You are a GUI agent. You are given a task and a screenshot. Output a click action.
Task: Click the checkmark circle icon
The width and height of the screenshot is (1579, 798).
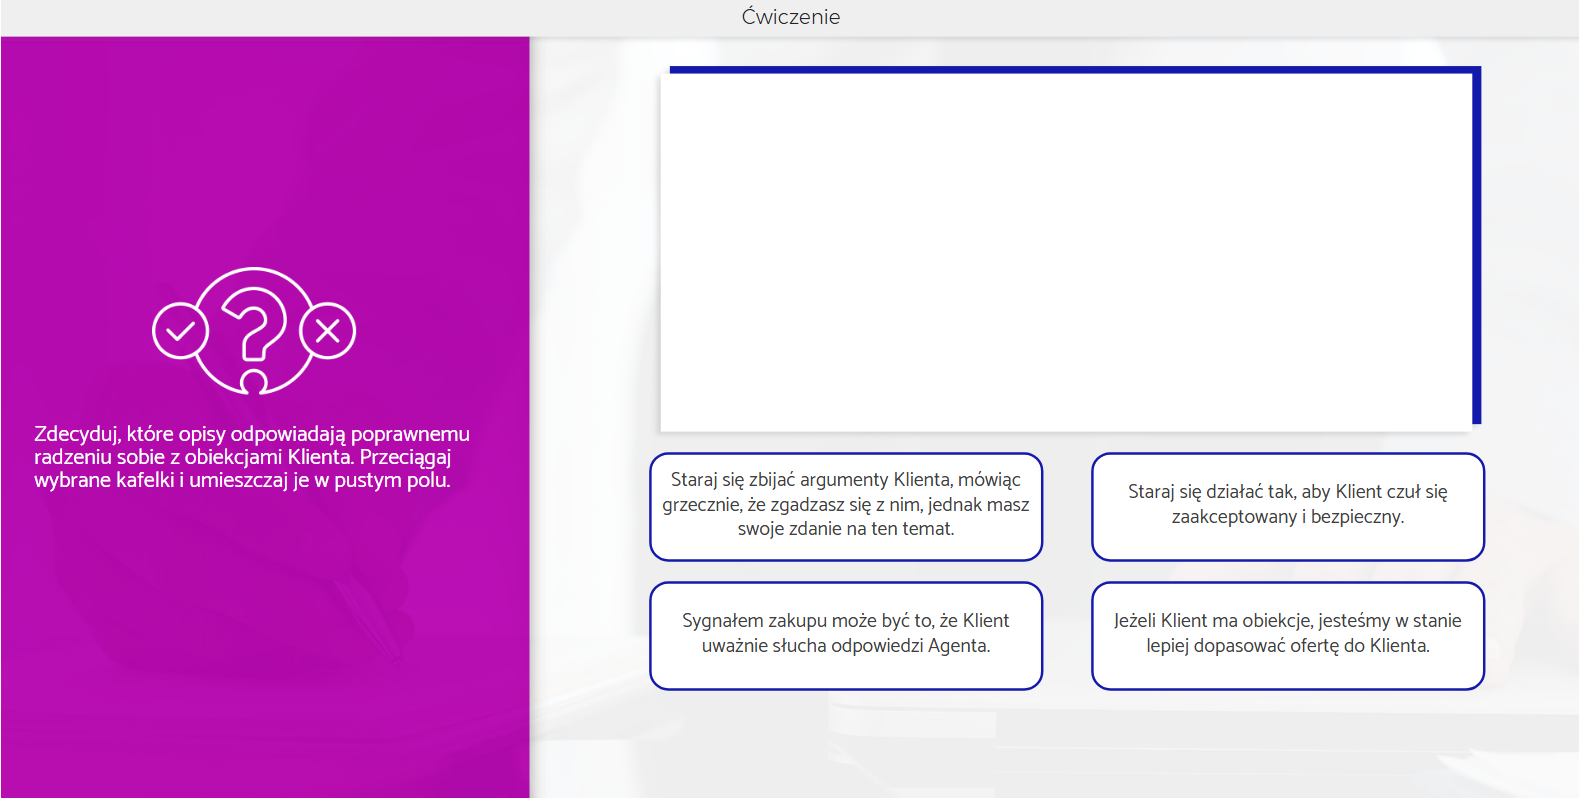pos(180,331)
